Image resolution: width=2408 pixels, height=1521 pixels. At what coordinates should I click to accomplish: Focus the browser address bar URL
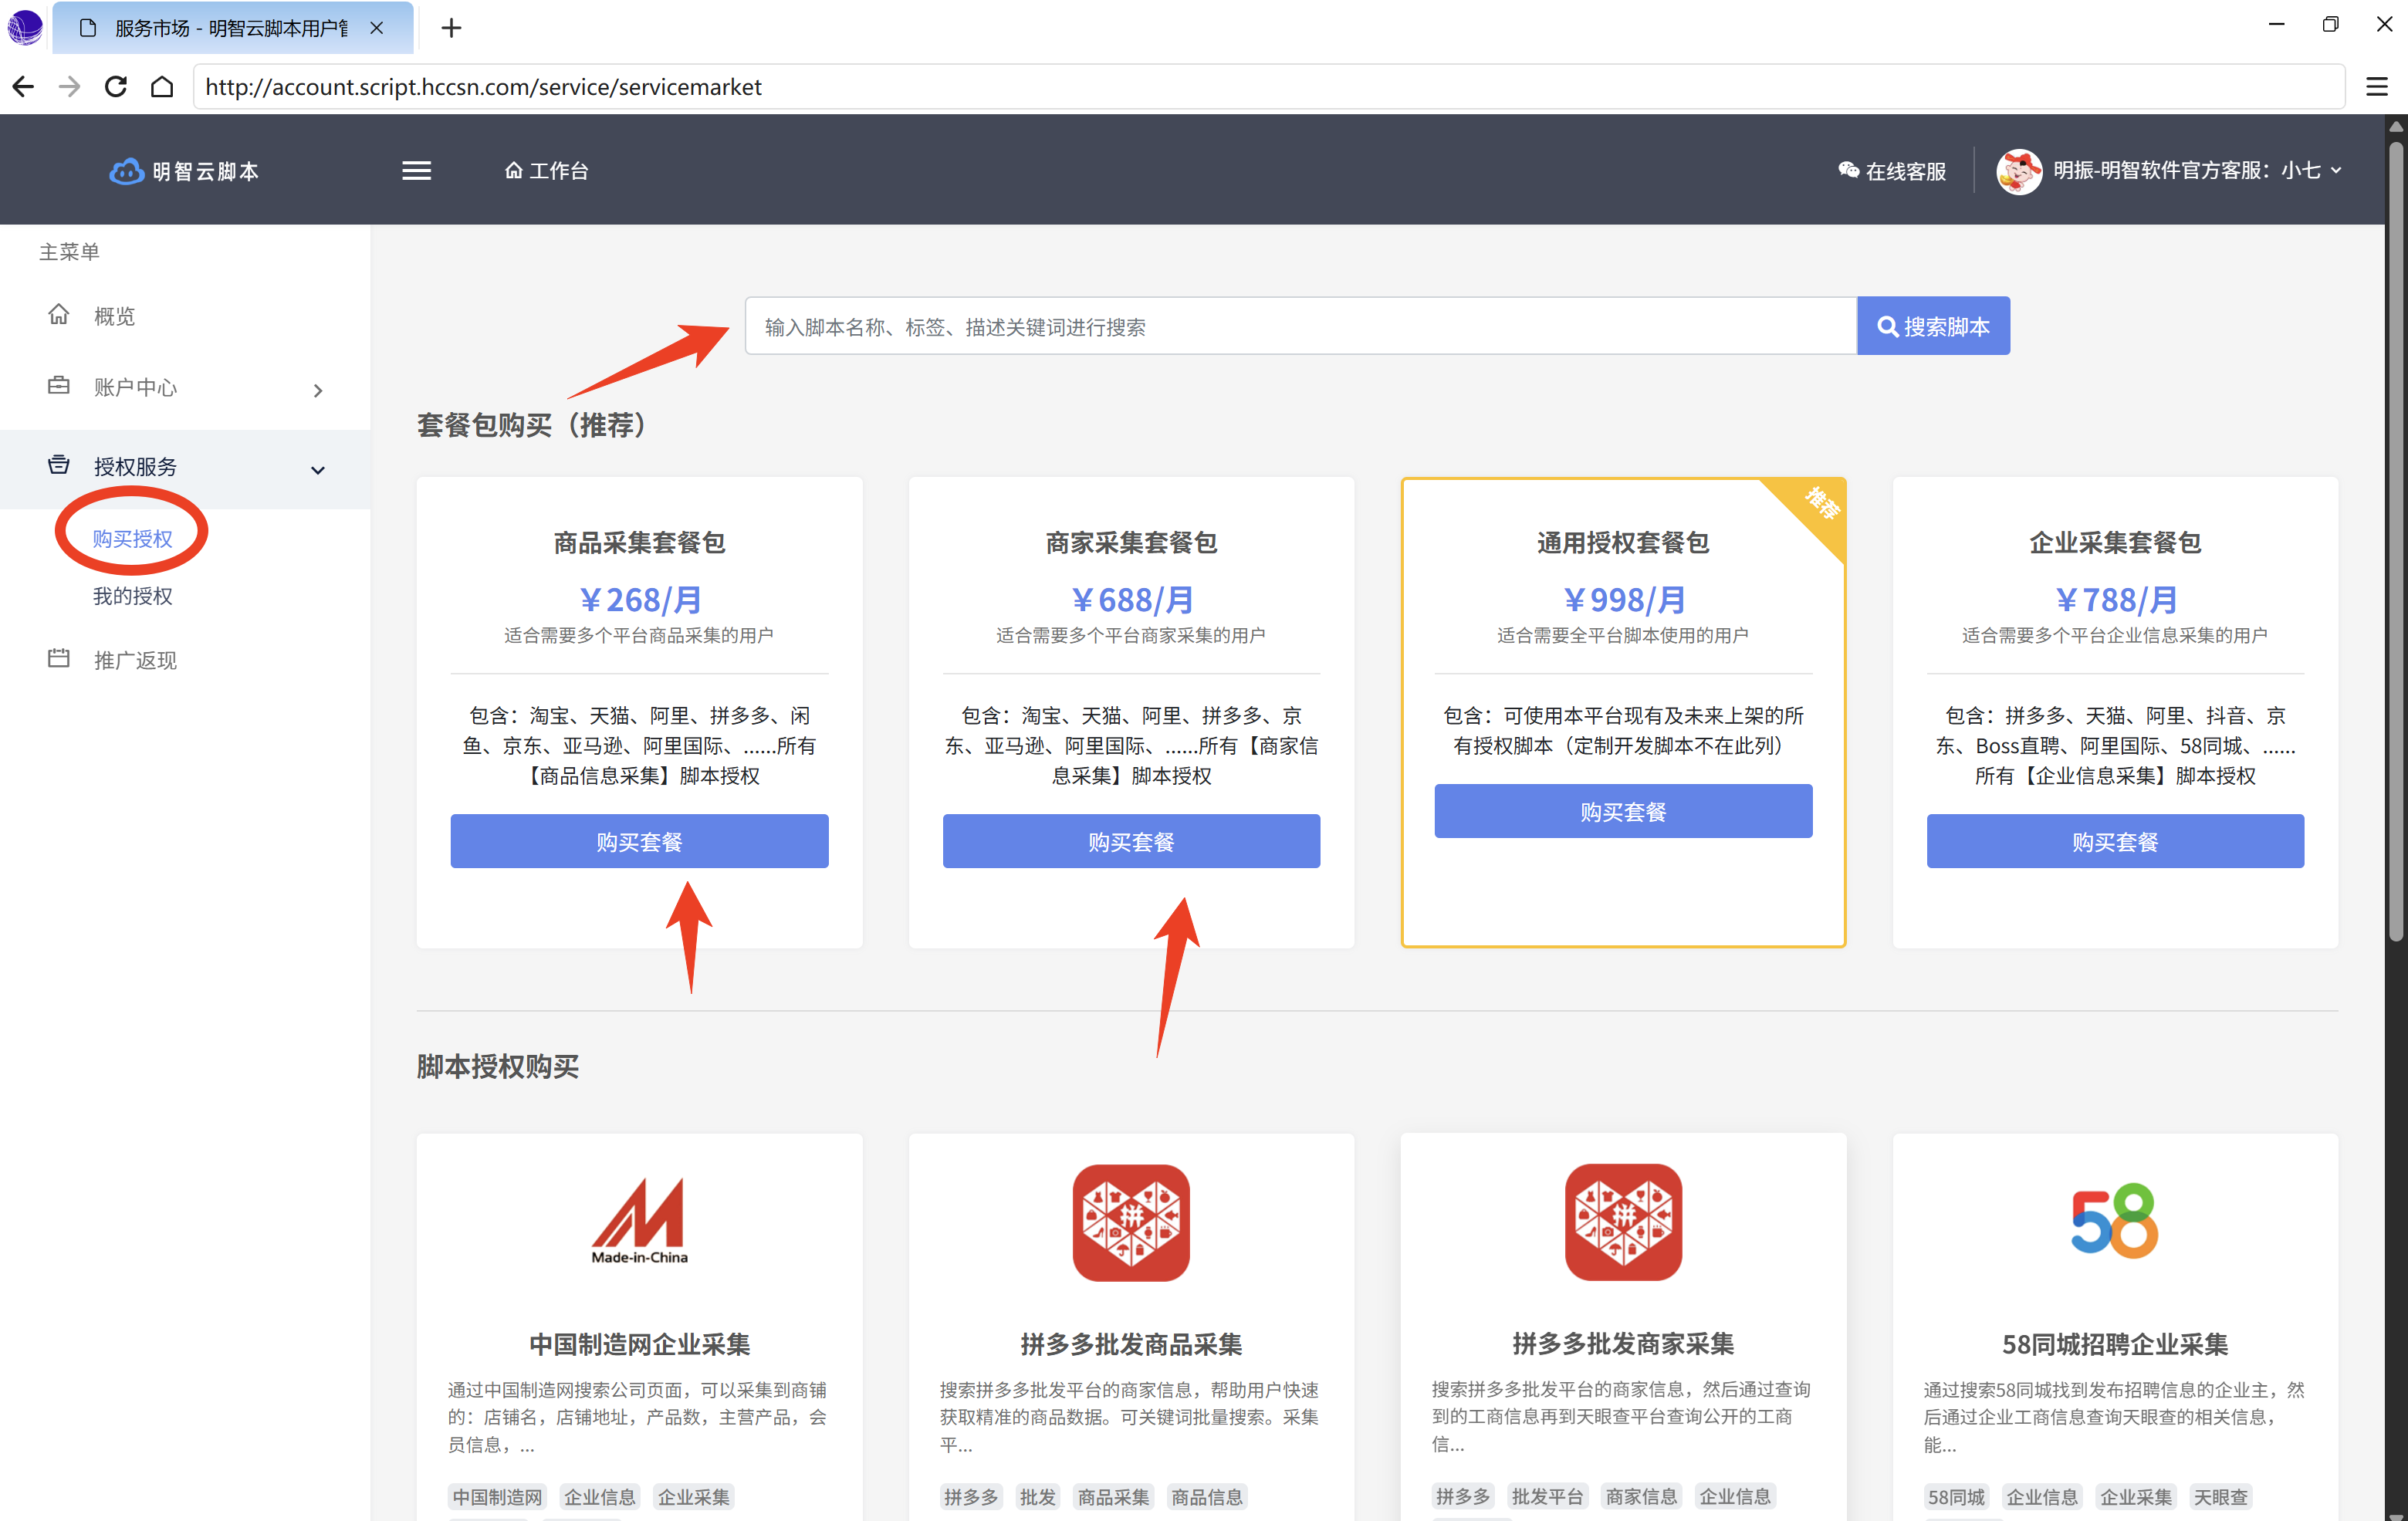point(1268,87)
